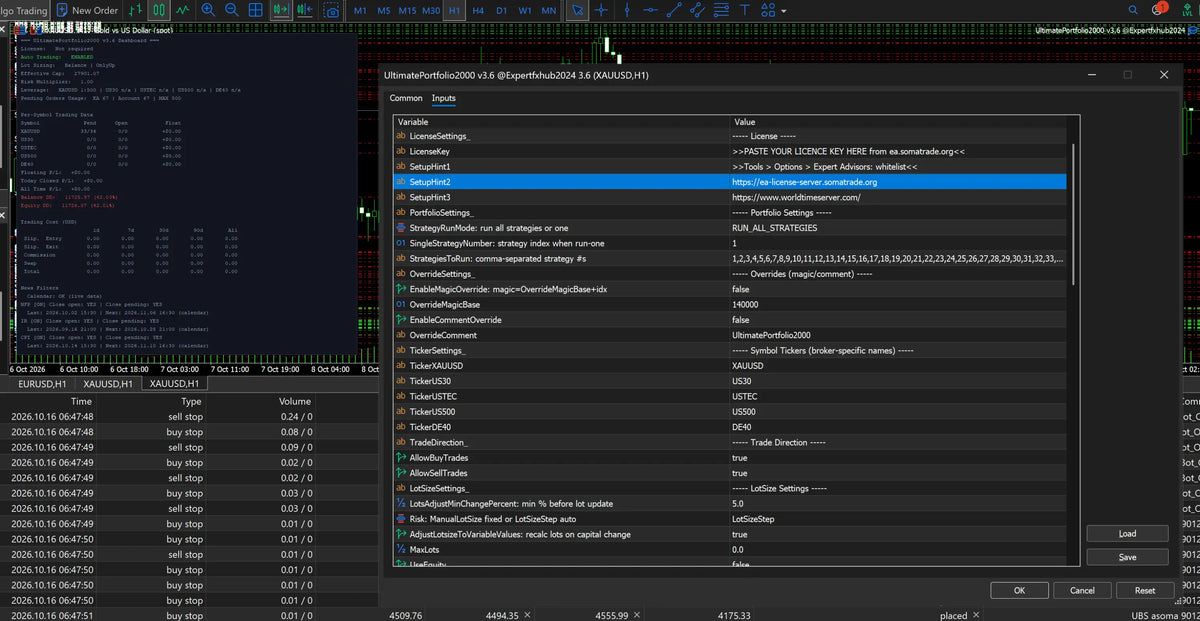Toggle chart shift icon

(306, 10)
